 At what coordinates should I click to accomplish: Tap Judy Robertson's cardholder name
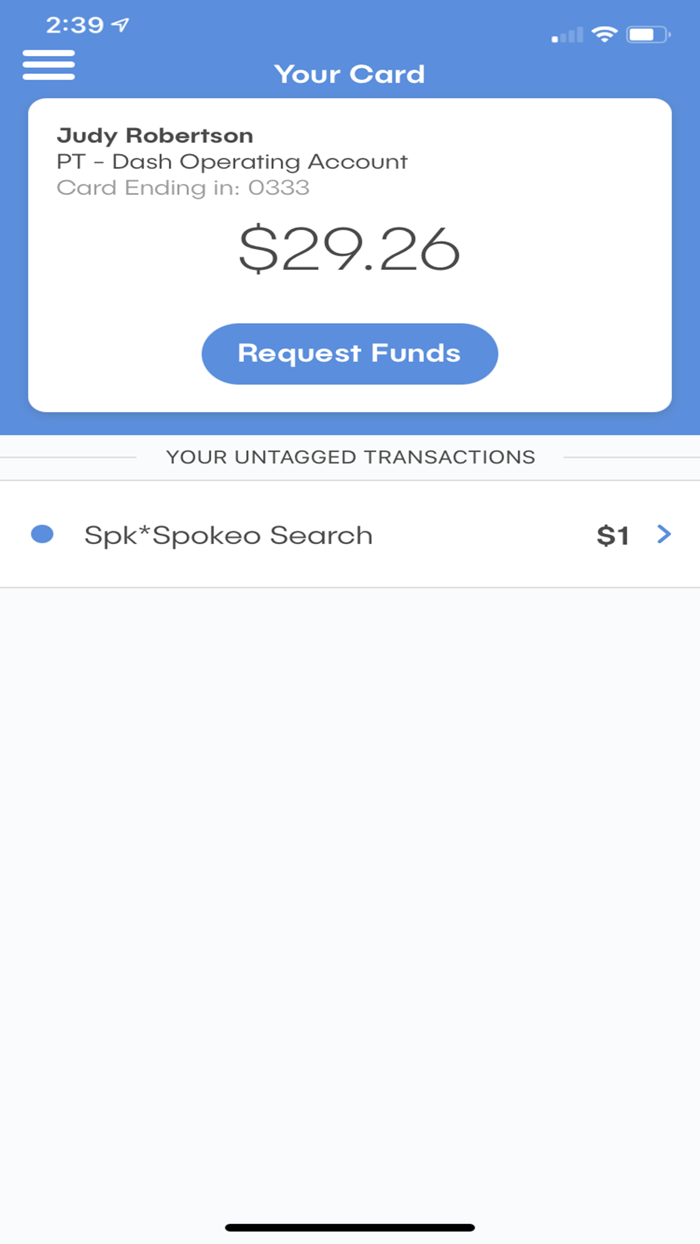tap(157, 135)
